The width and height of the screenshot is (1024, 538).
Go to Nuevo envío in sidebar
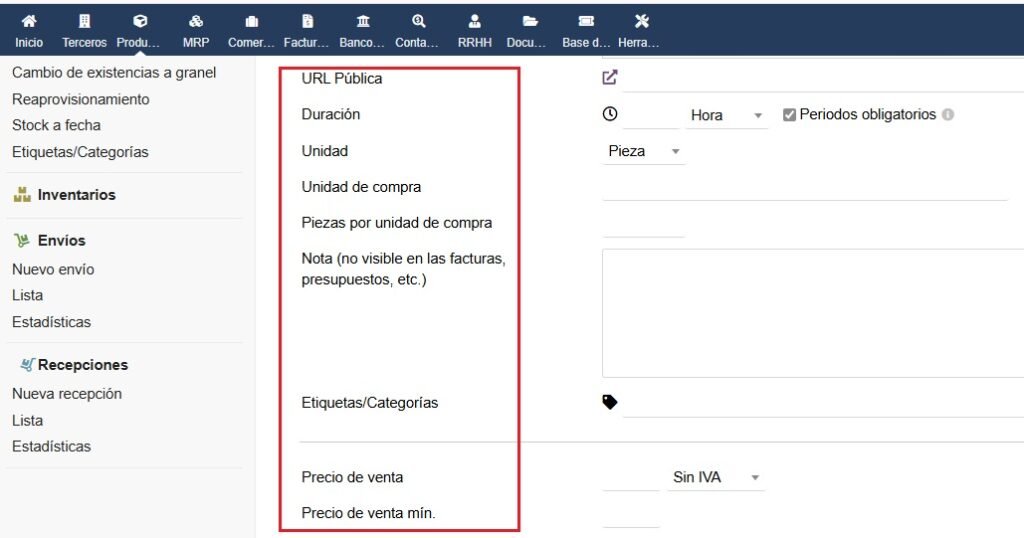pos(53,269)
